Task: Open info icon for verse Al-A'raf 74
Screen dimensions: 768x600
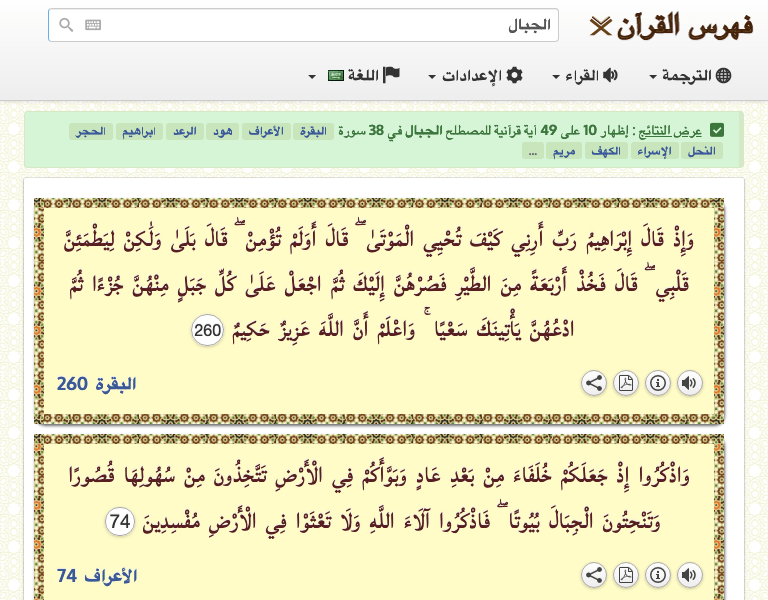Action: pyautogui.click(x=658, y=575)
